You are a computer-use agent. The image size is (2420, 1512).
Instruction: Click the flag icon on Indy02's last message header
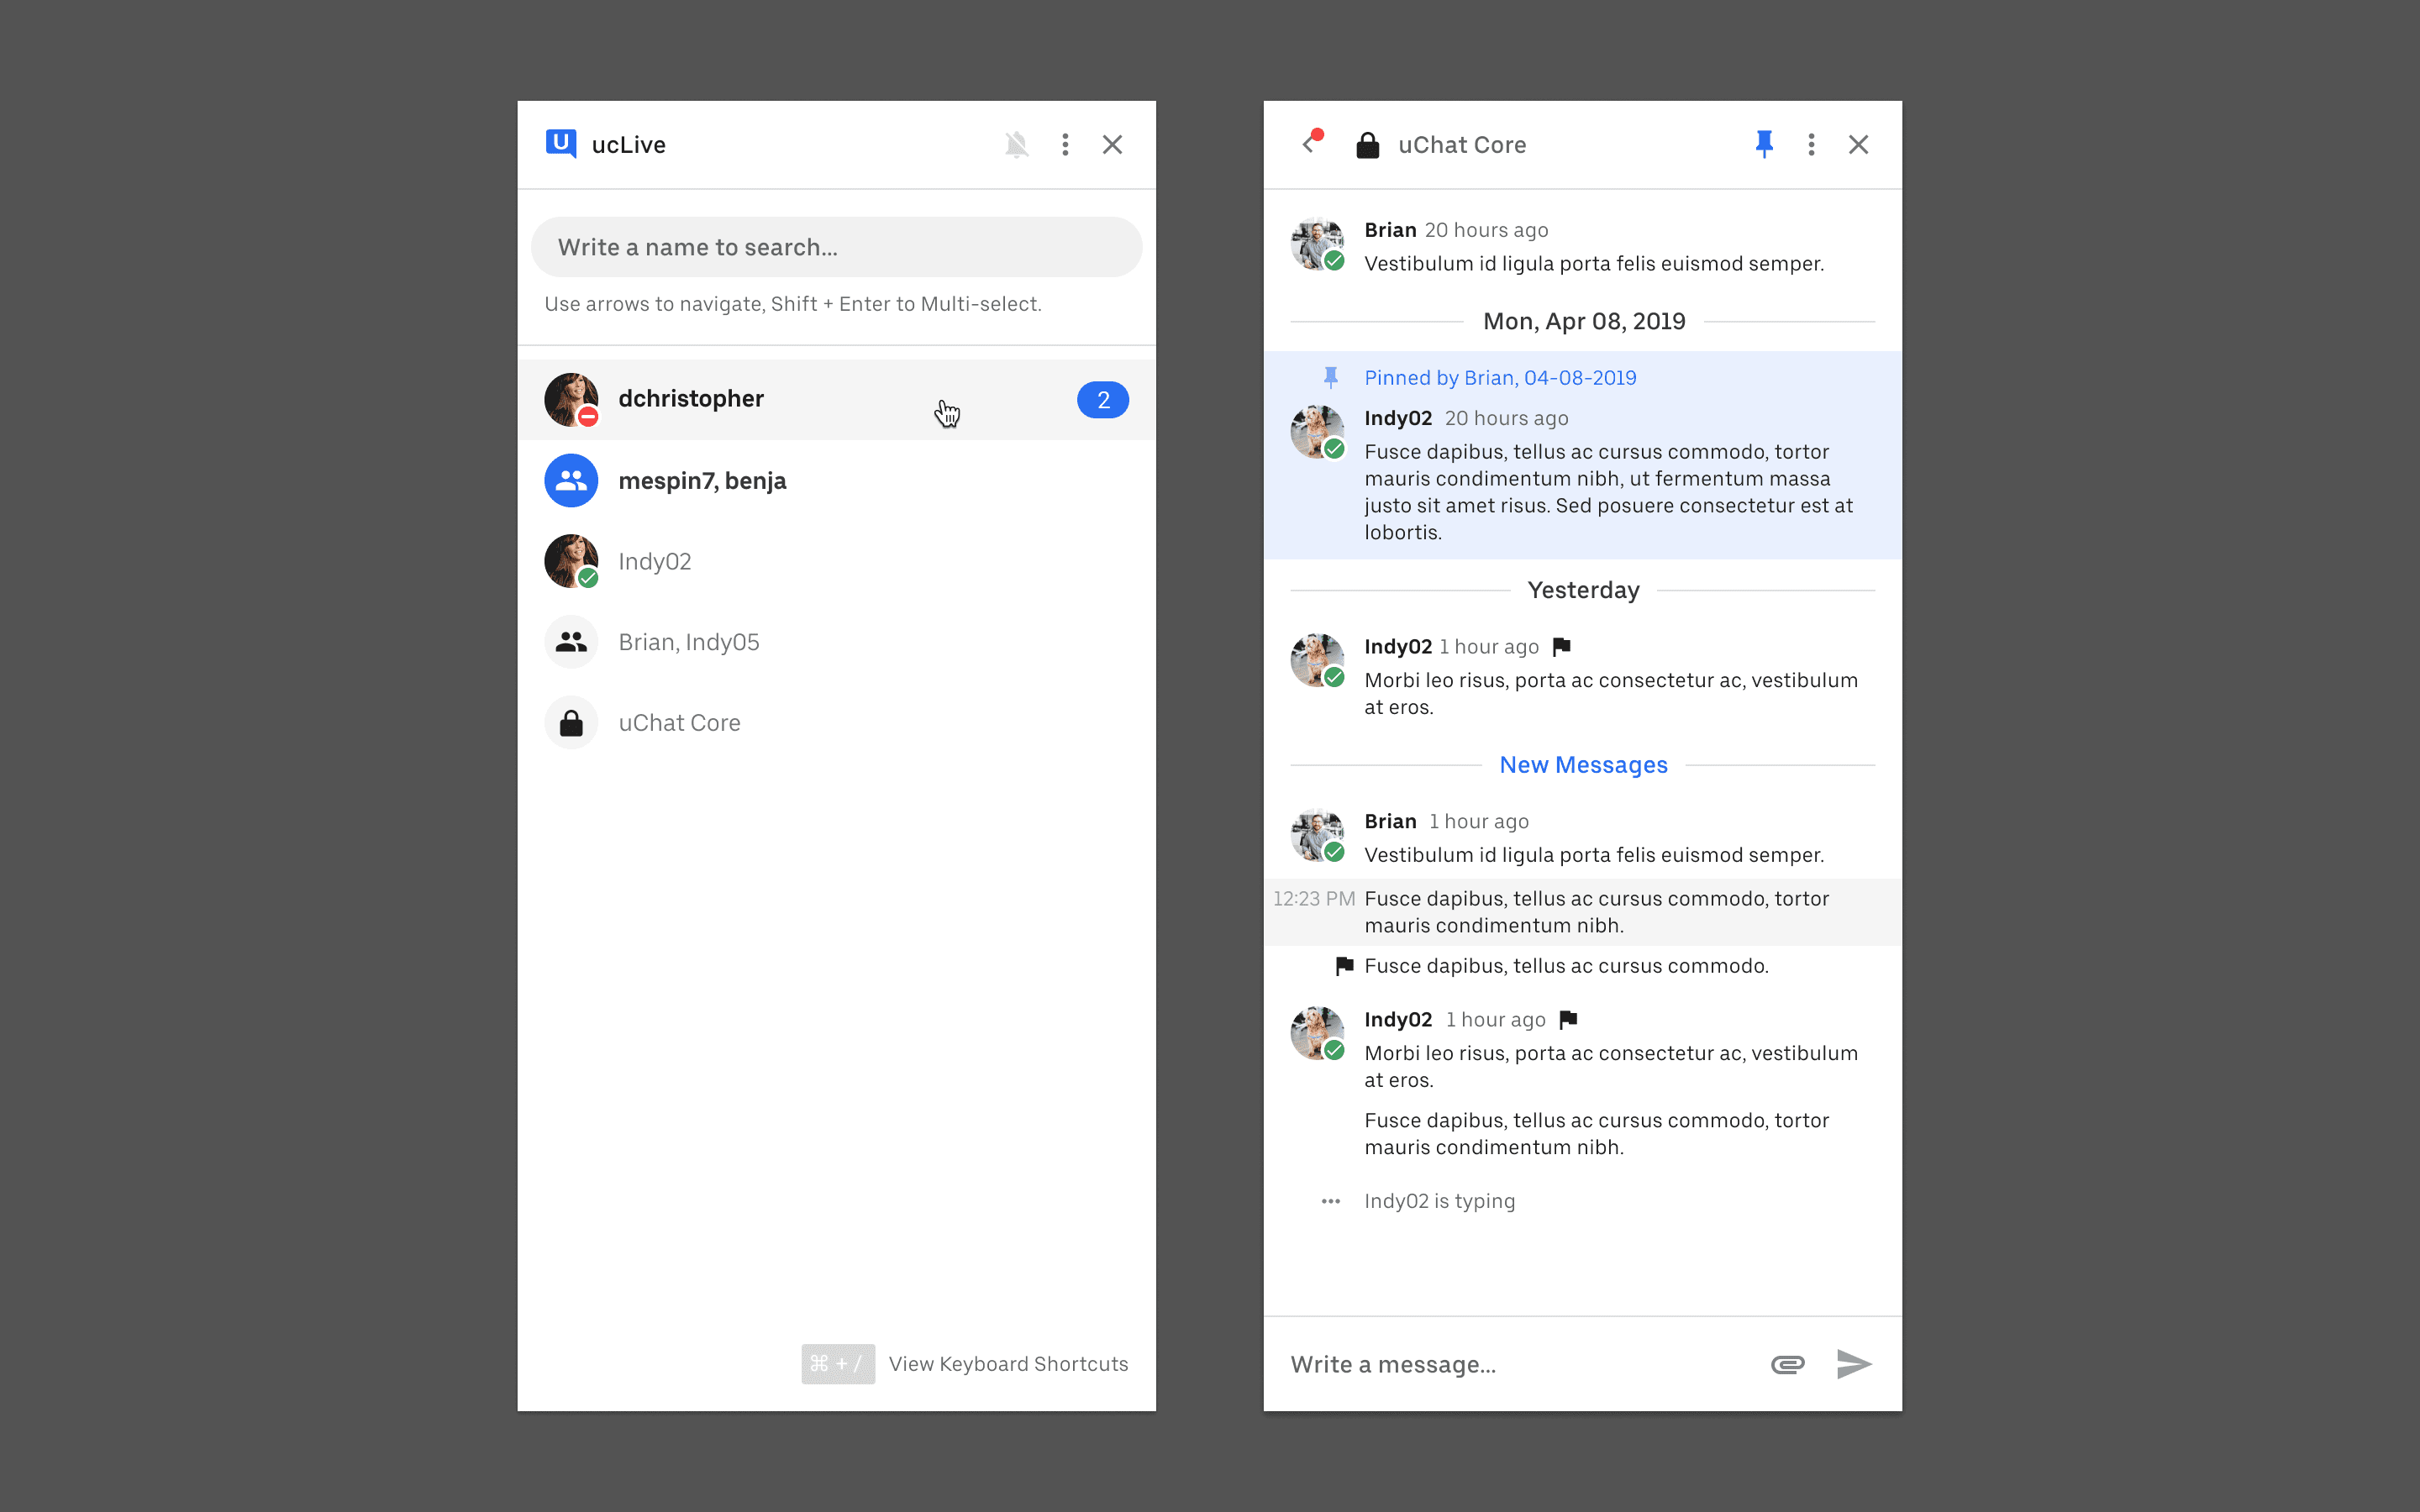click(1568, 1020)
